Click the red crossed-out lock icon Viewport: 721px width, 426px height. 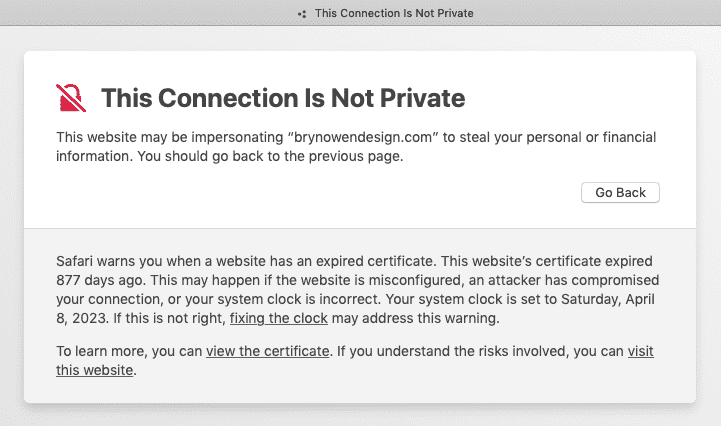pyautogui.click(x=71, y=98)
